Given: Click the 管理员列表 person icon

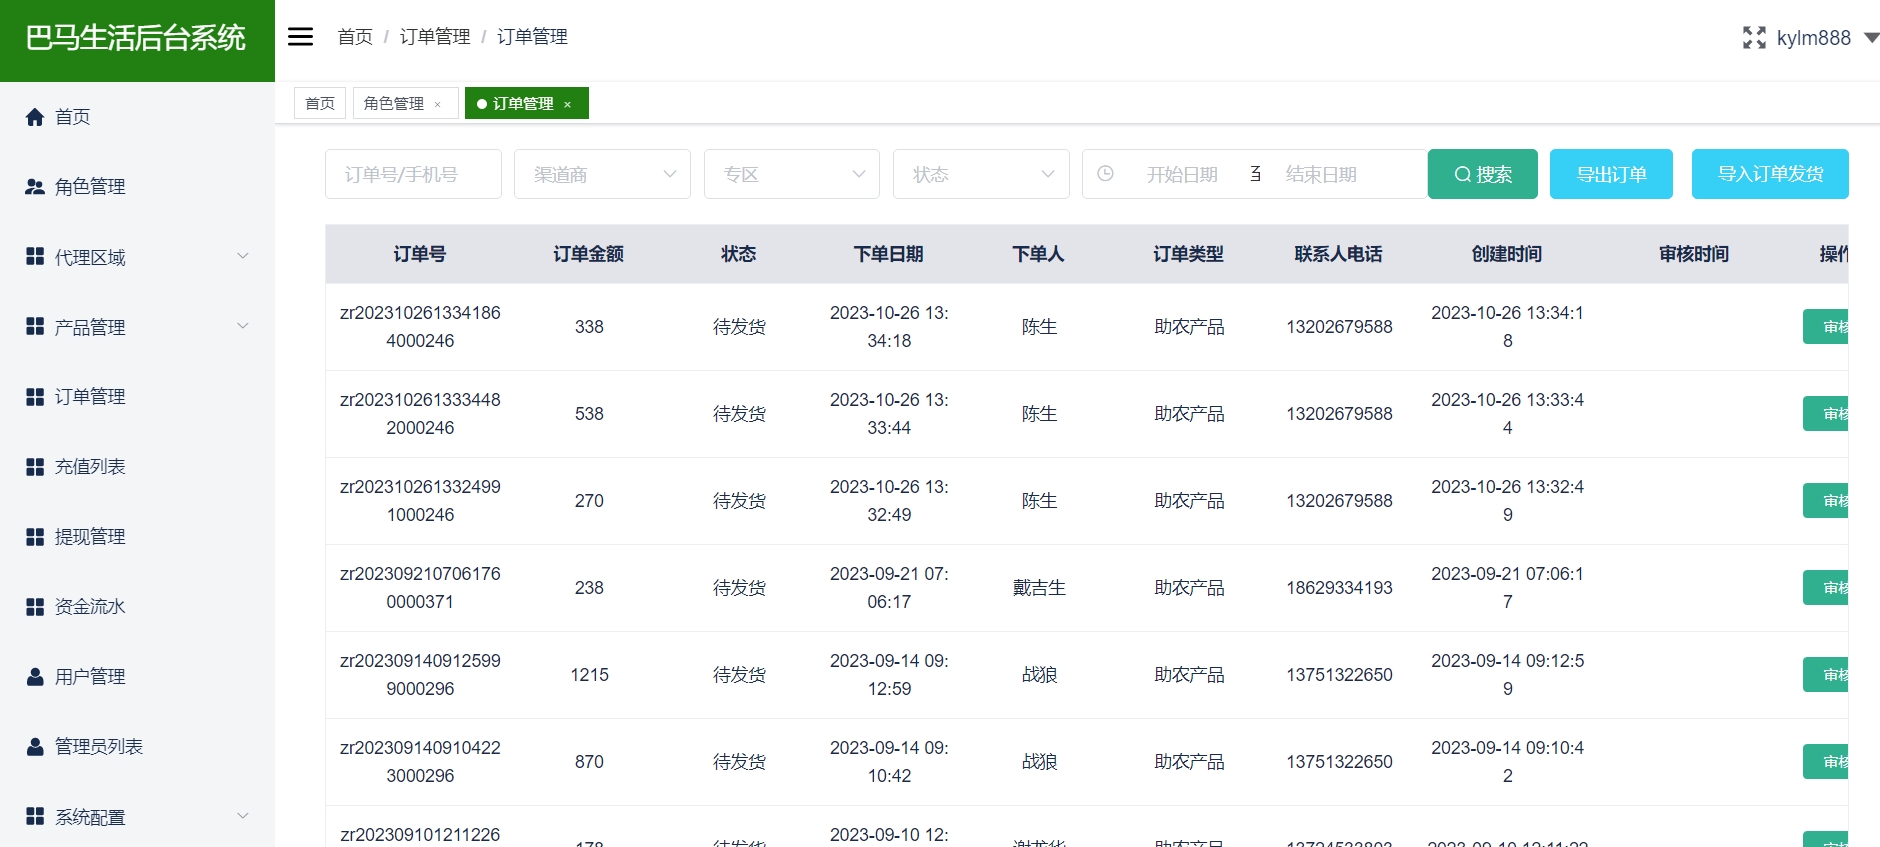Looking at the screenshot, I should pyautogui.click(x=35, y=747).
